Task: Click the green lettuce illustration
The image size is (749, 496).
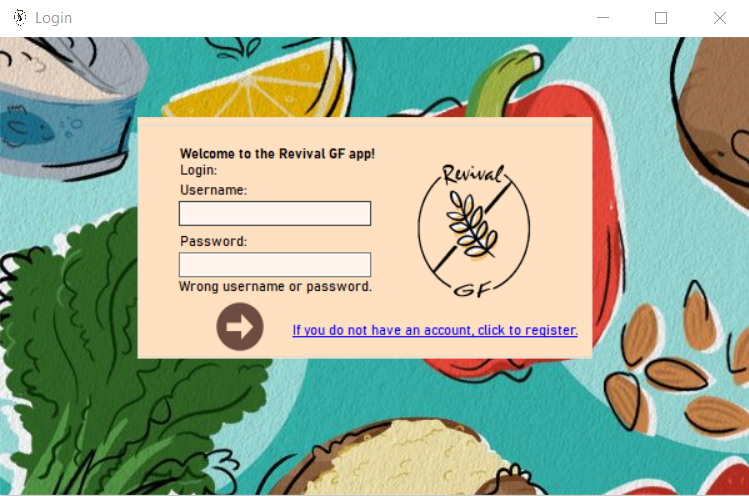Action: [x=119, y=354]
